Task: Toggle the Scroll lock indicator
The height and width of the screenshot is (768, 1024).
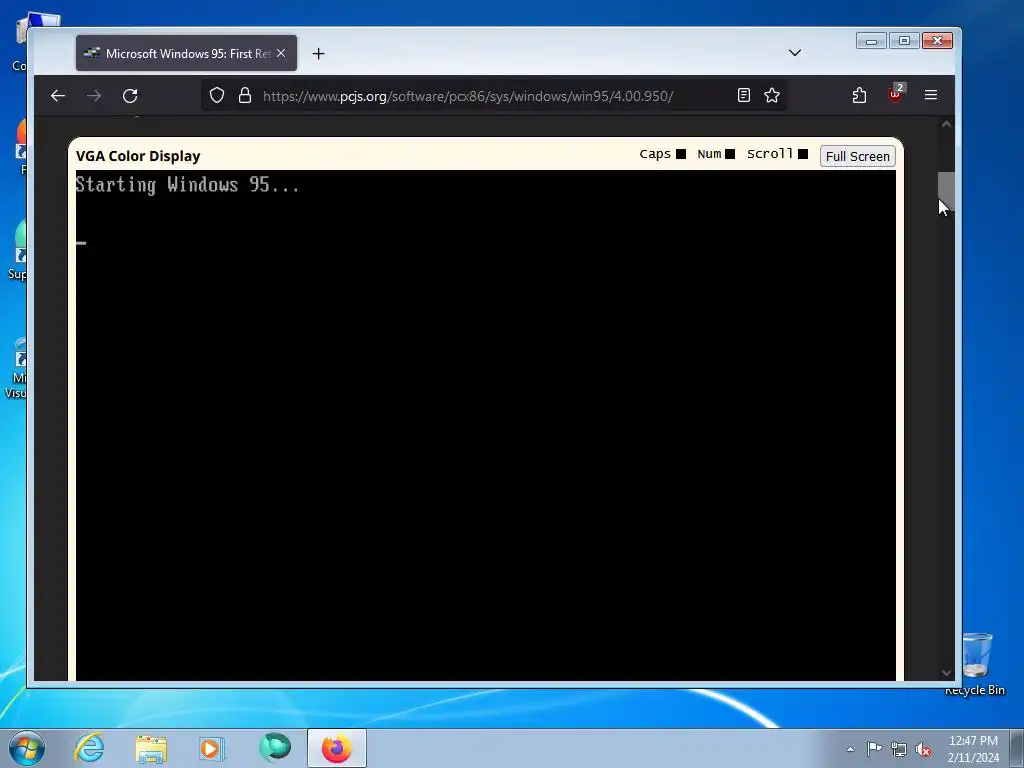Action: pos(803,154)
